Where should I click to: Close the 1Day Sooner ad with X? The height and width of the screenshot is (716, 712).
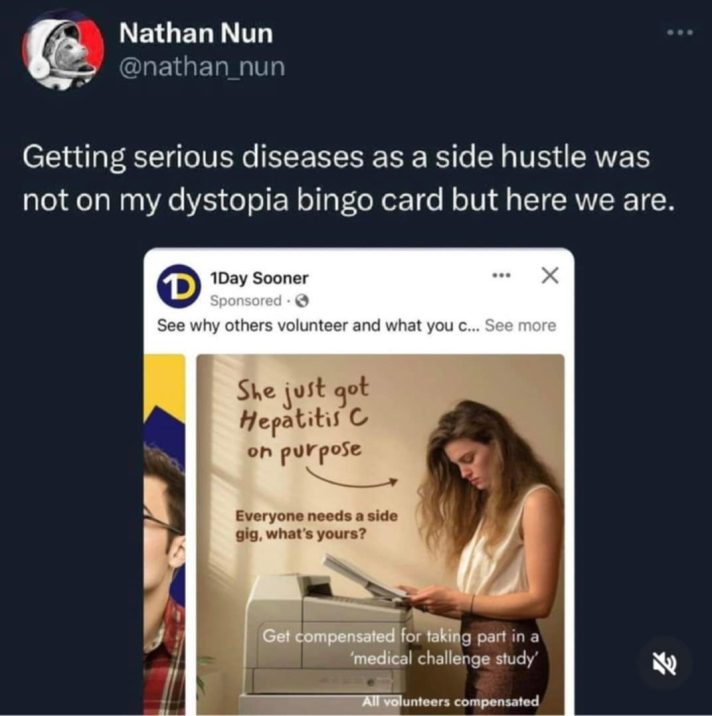[550, 275]
